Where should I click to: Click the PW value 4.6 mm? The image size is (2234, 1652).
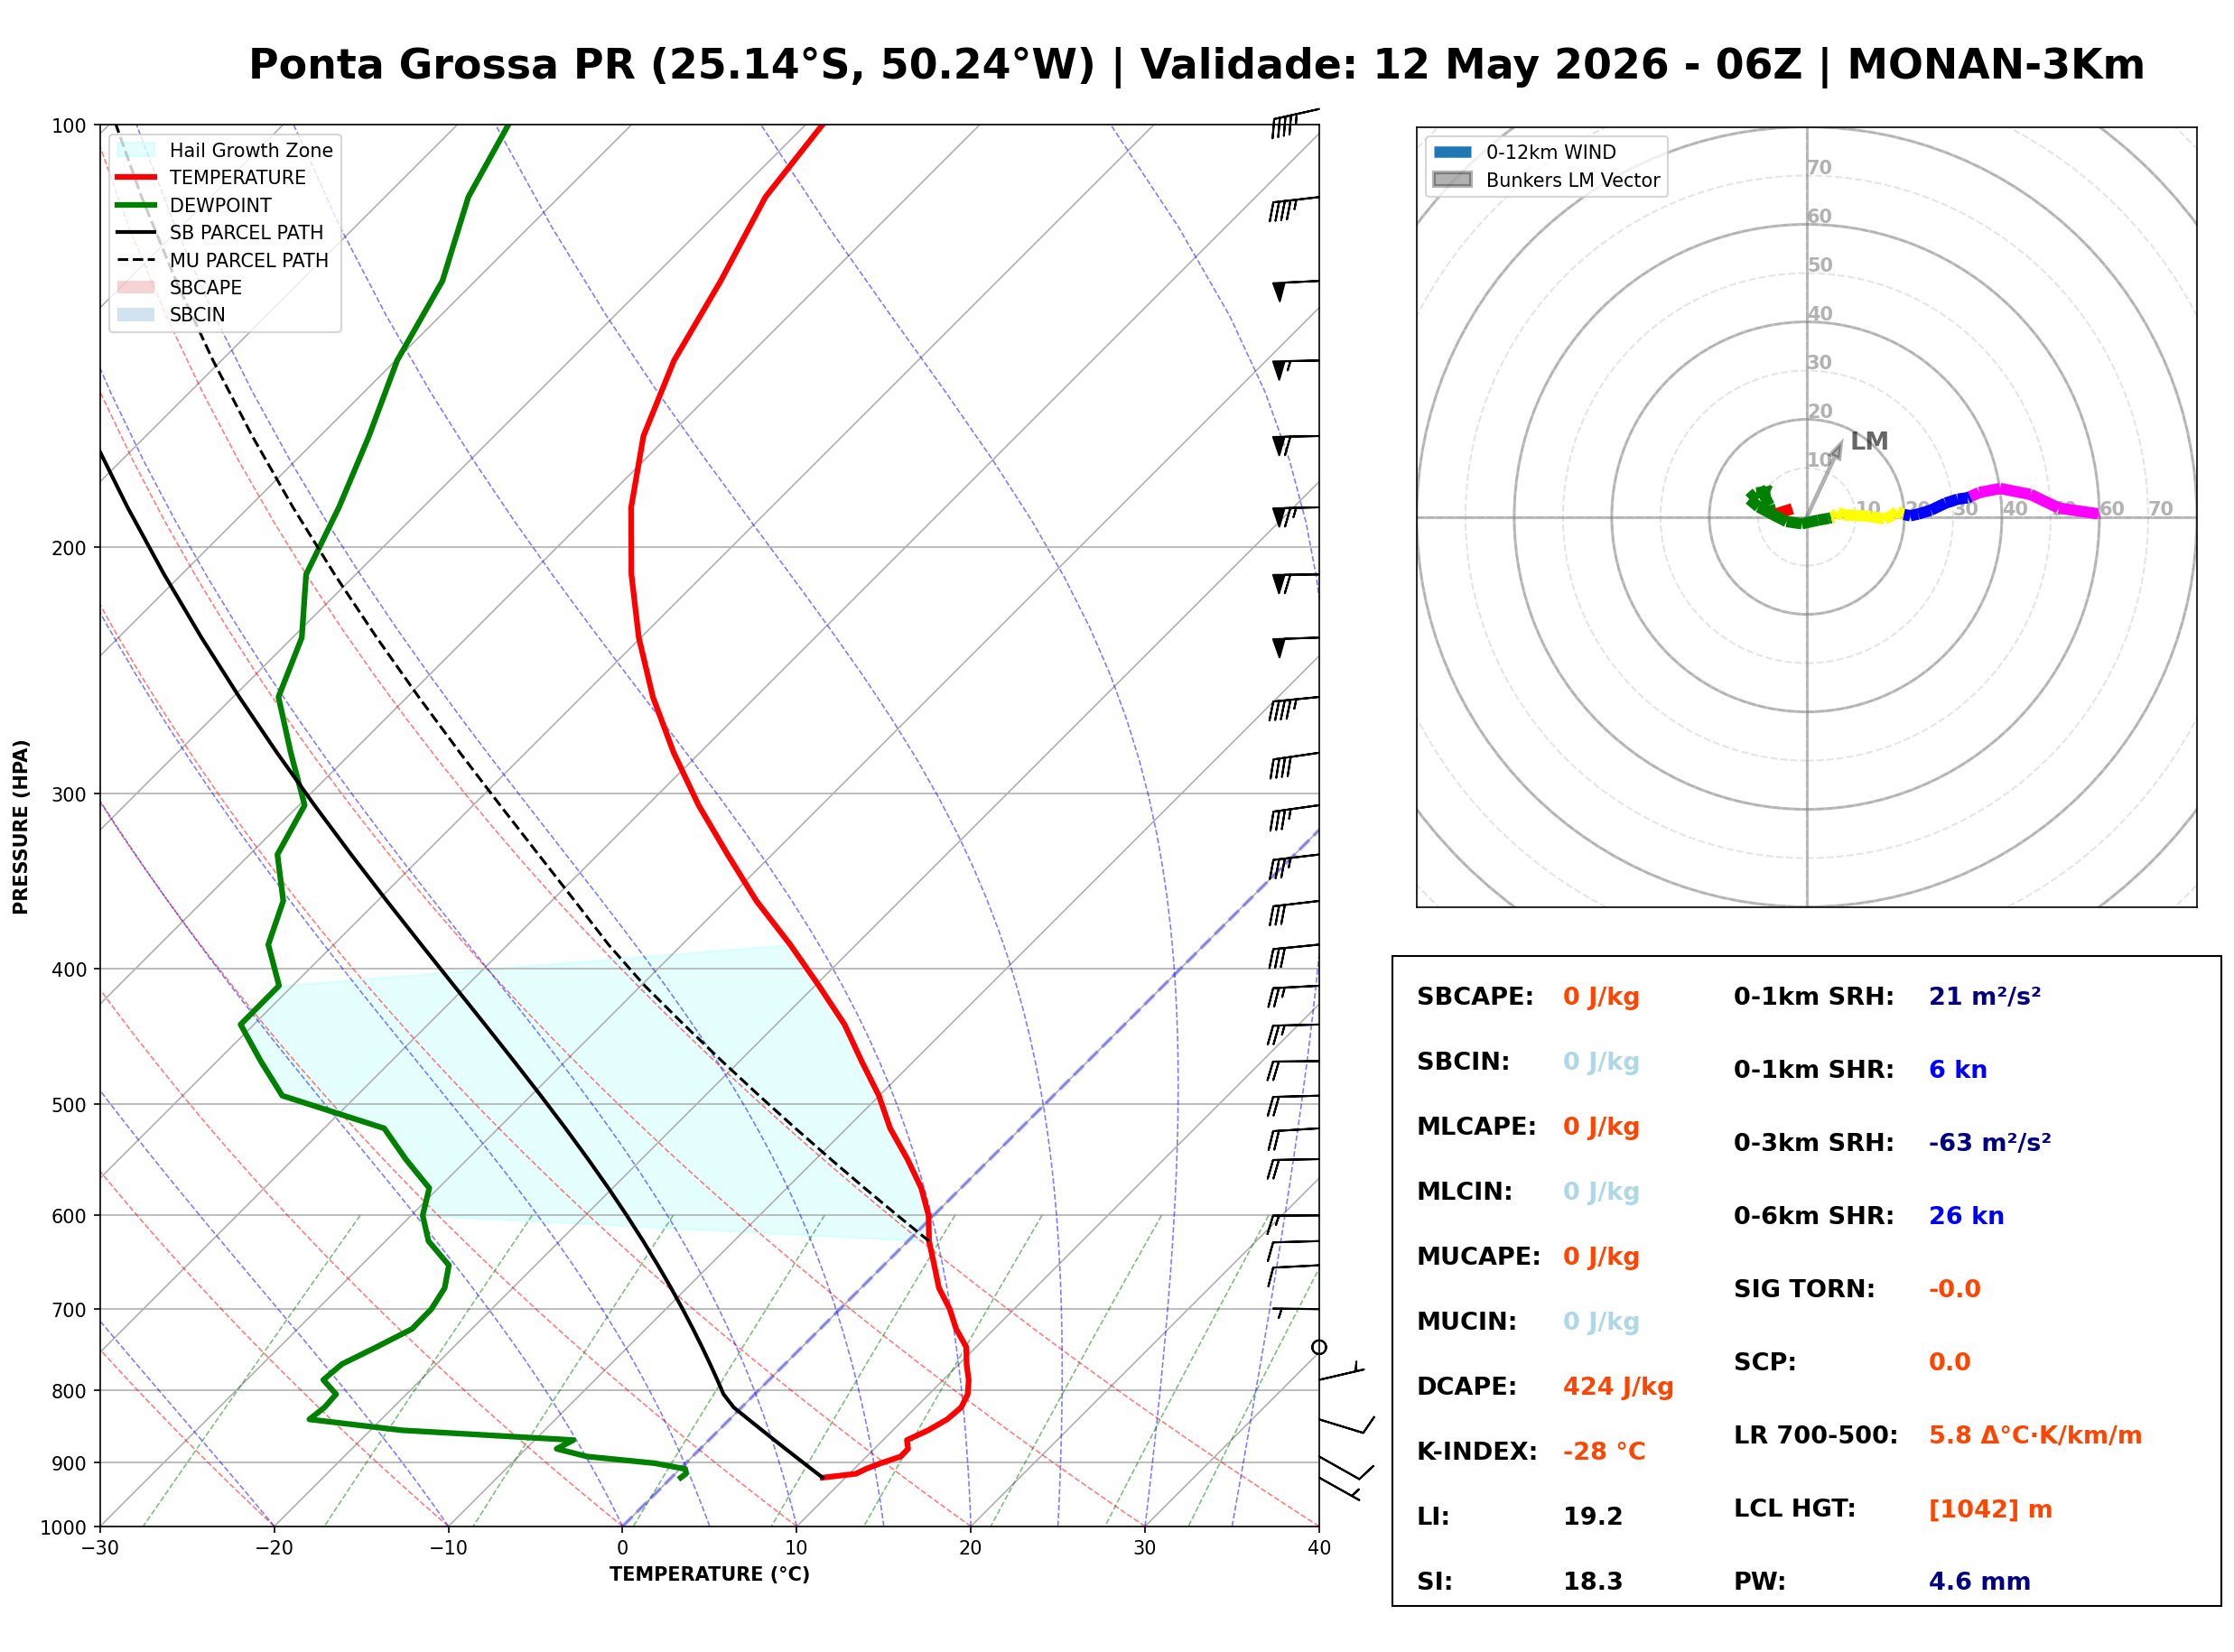click(x=1979, y=1582)
